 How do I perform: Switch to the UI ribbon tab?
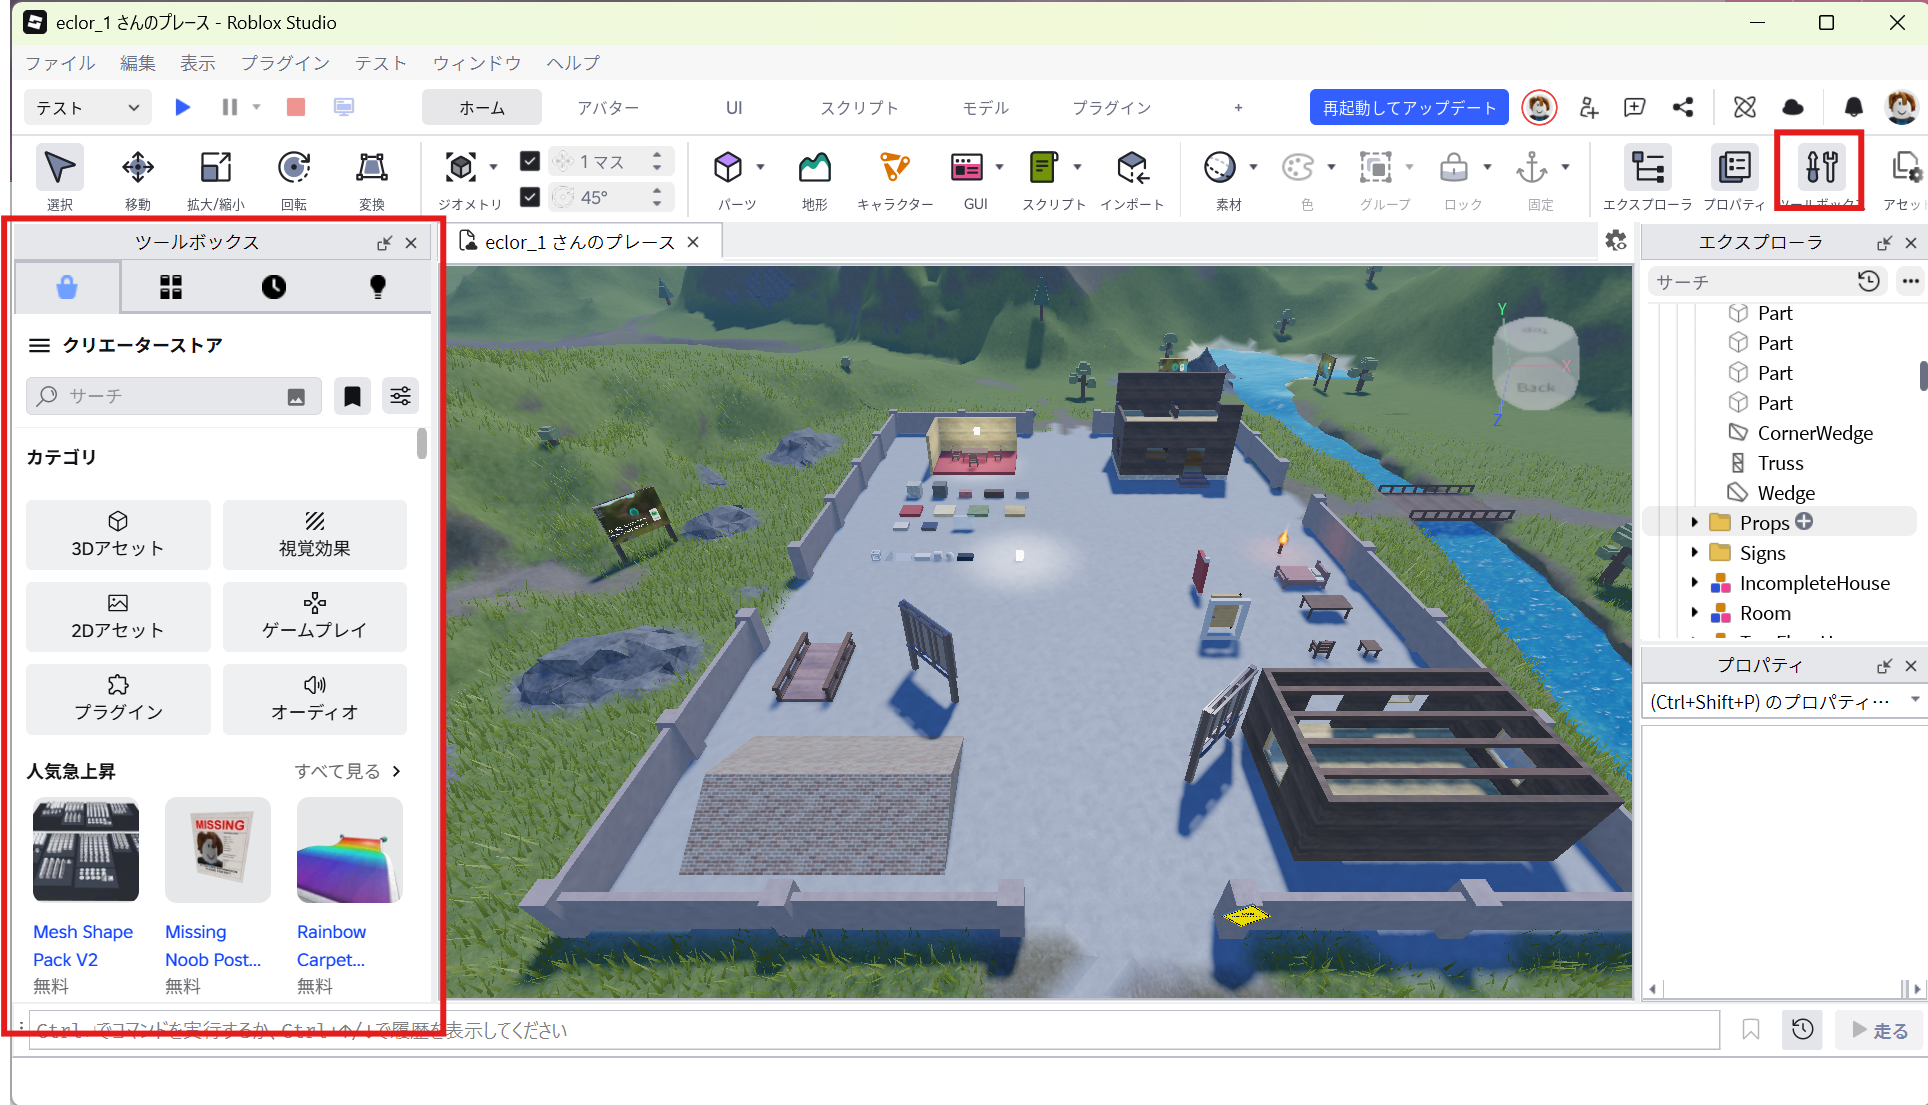tap(734, 107)
